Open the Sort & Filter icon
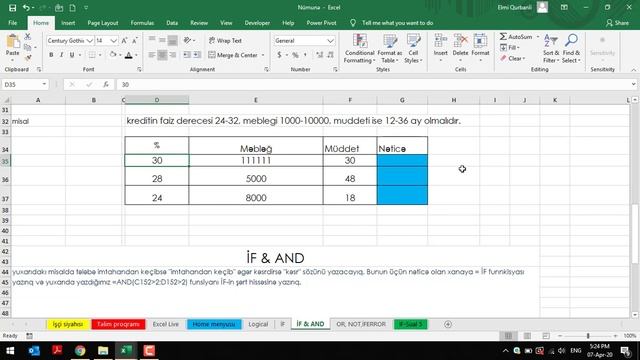The width and height of the screenshot is (640, 360). pyautogui.click(x=551, y=41)
